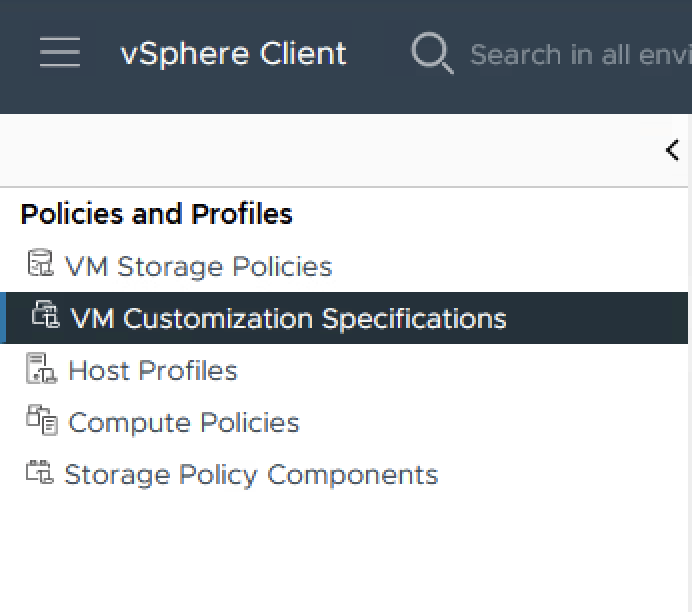This screenshot has height=612, width=692.
Task: Focus the Search in all environments field
Action: click(x=580, y=54)
